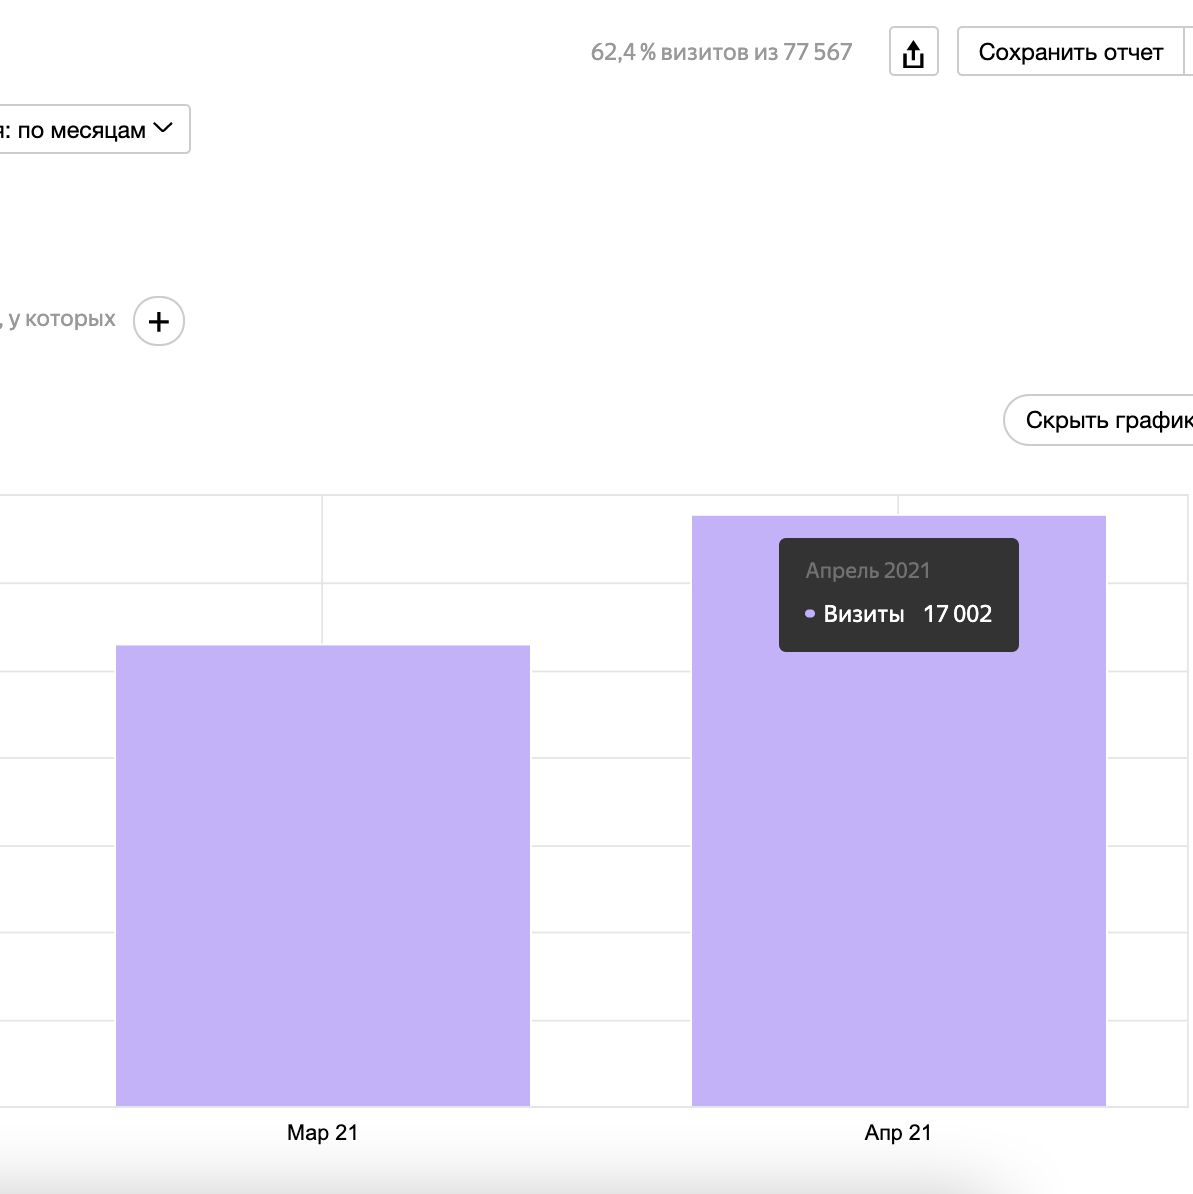The image size is (1193, 1194).
Task: Hide the chart via Скрыть график
Action: (x=1099, y=420)
